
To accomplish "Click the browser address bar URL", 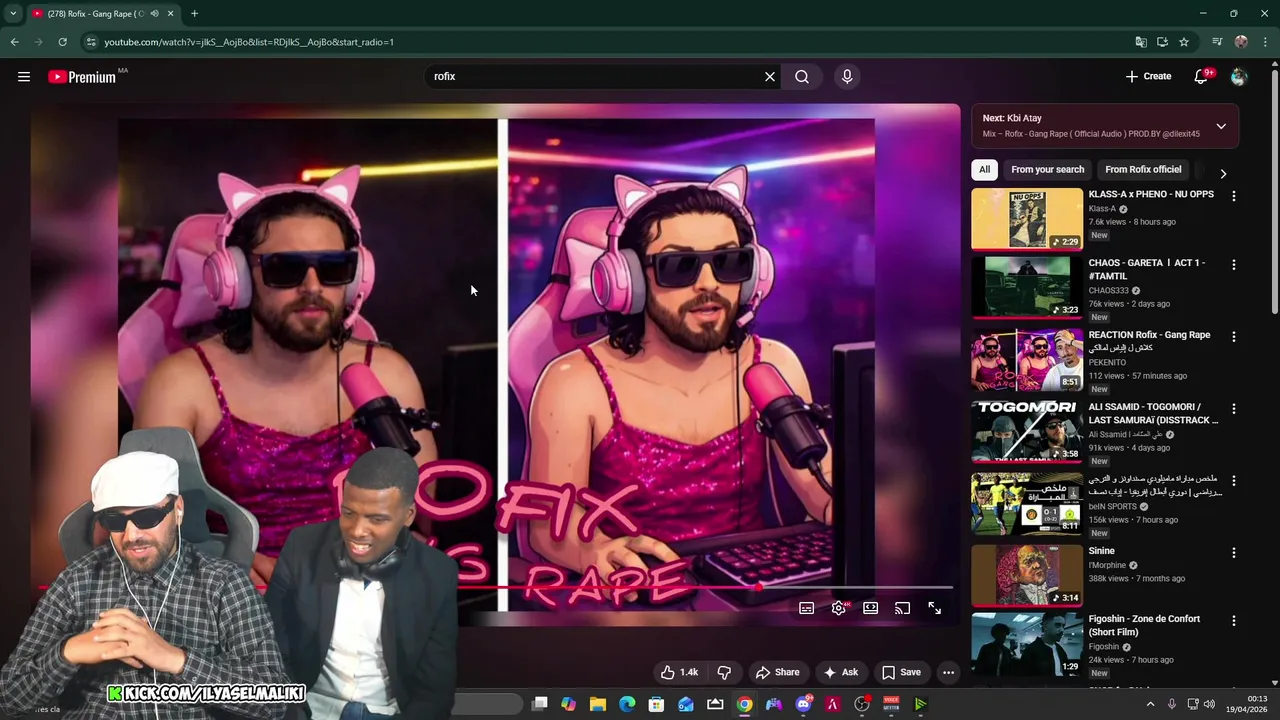I will click(x=249, y=42).
